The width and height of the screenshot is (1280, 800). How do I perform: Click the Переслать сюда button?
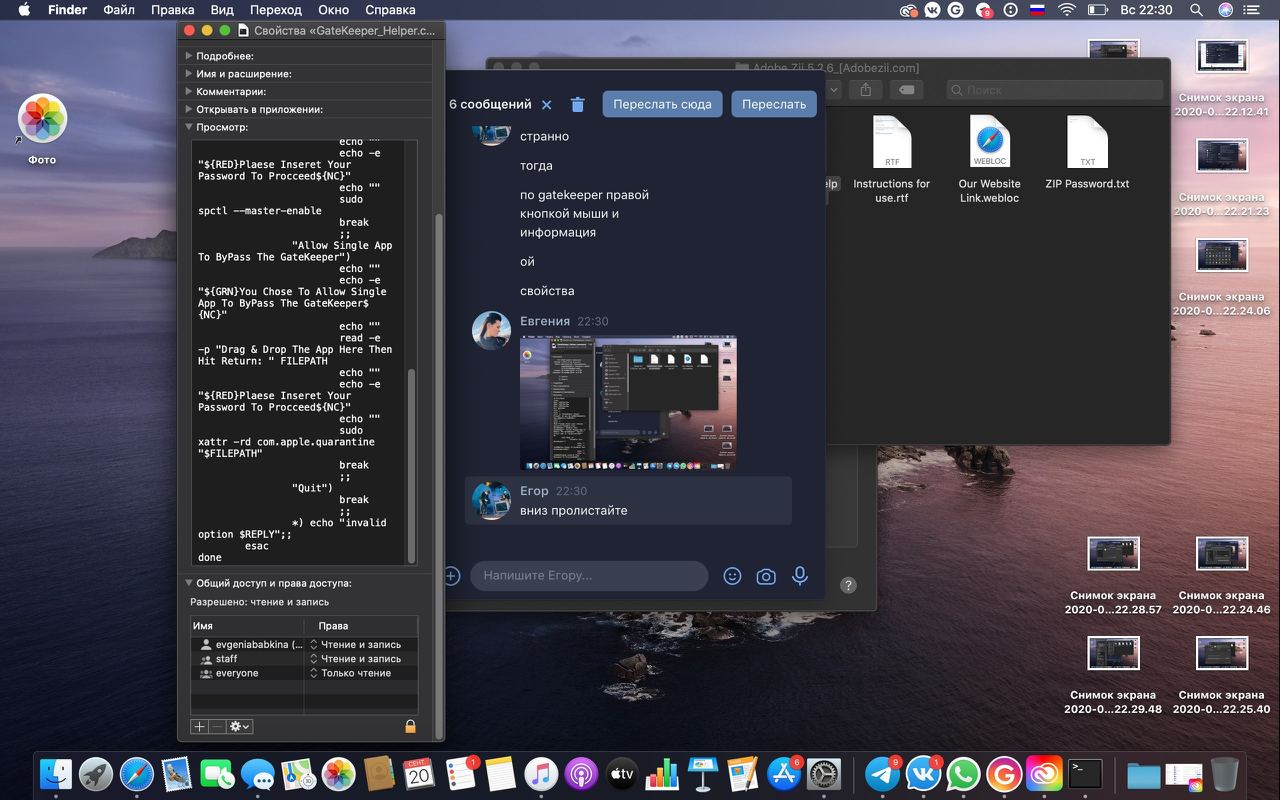coord(662,104)
